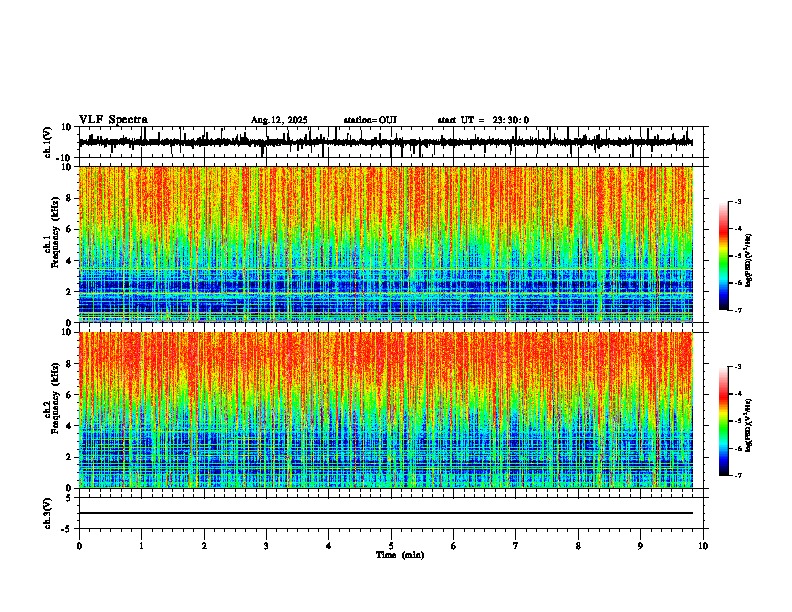The height and width of the screenshot is (612, 792).
Task: Click inside the ch.1 waveform panel
Action: point(391,142)
